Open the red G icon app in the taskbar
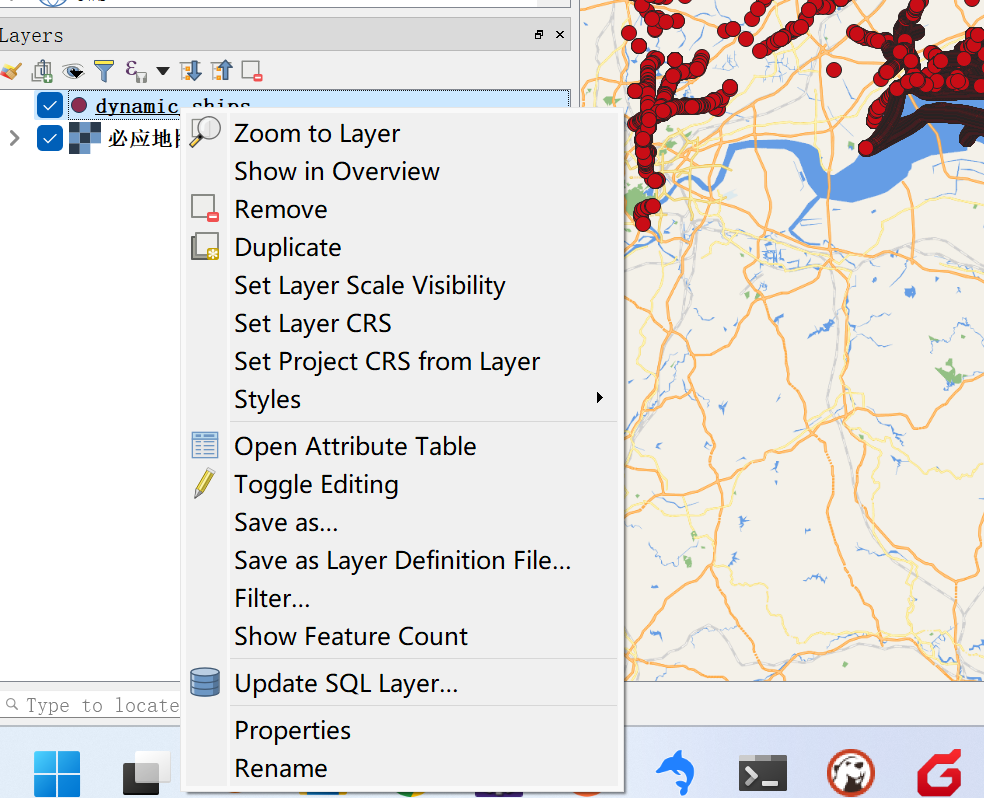The height and width of the screenshot is (798, 984). pos(939,773)
